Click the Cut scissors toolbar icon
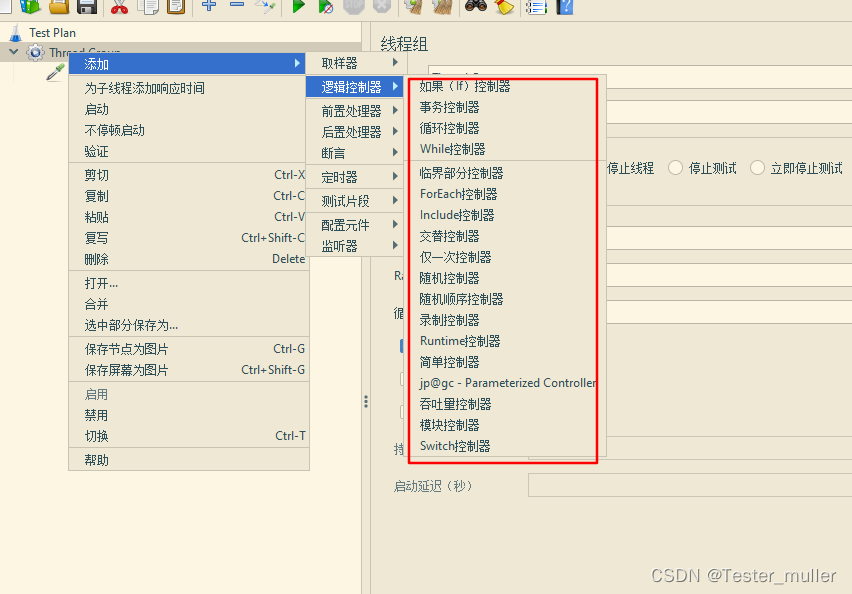852x594 pixels. click(120, 5)
